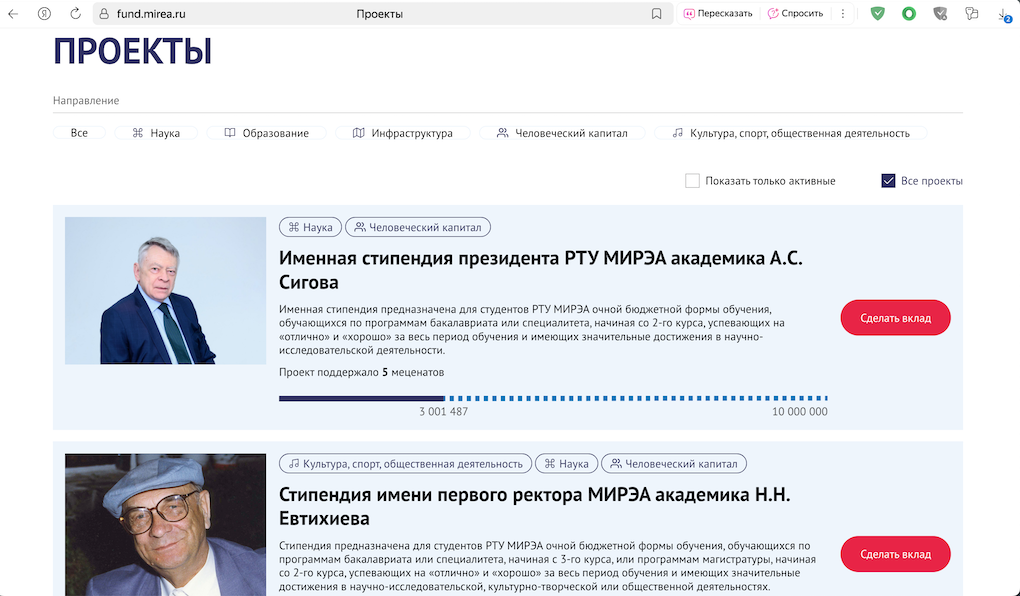Image resolution: width=1020 pixels, height=596 pixels.
Task: Bookmark this page with the bookmark icon
Action: (656, 14)
